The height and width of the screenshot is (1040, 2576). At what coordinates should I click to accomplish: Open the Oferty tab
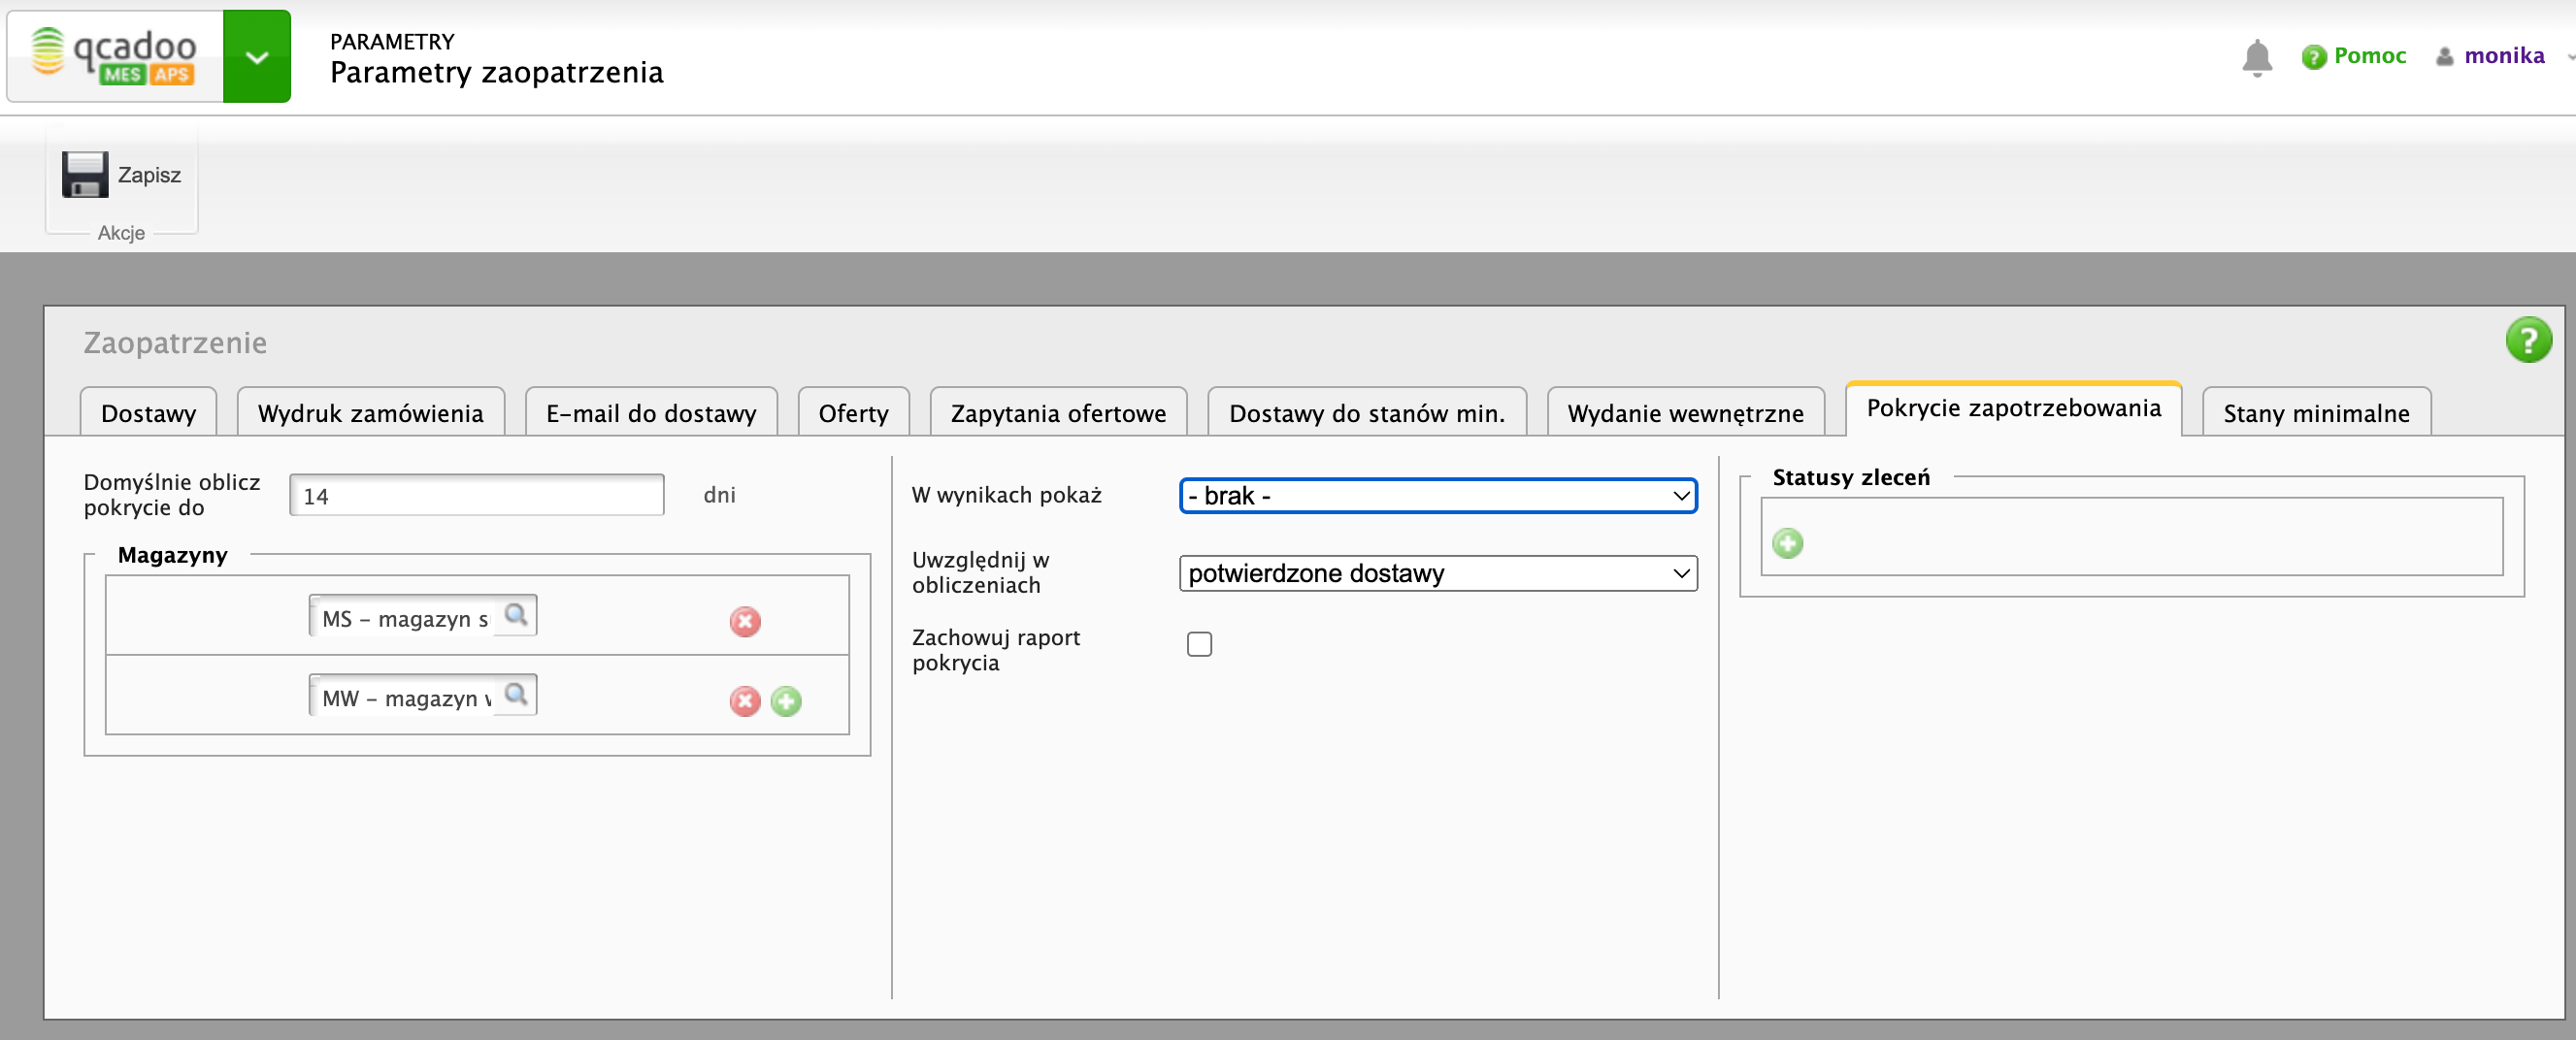[853, 413]
